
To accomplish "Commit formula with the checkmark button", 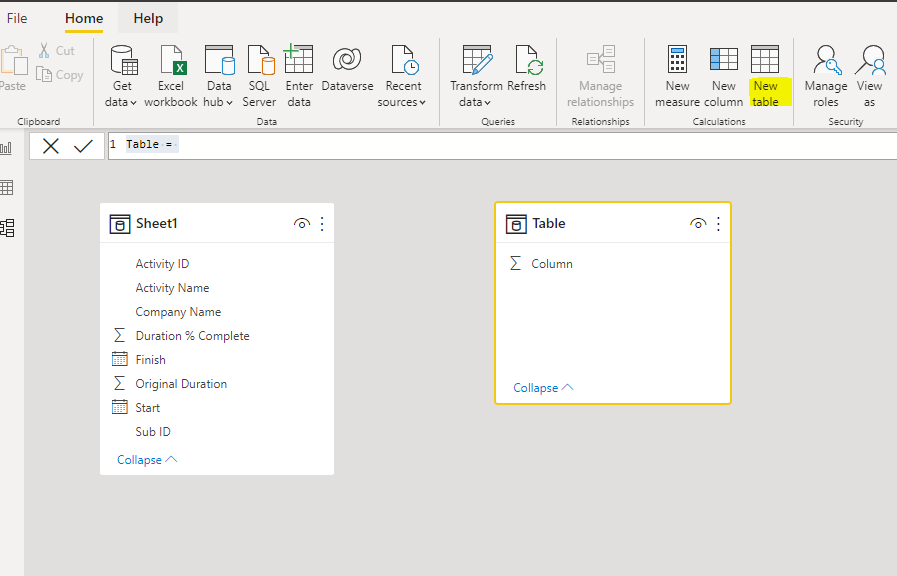I will tap(84, 146).
